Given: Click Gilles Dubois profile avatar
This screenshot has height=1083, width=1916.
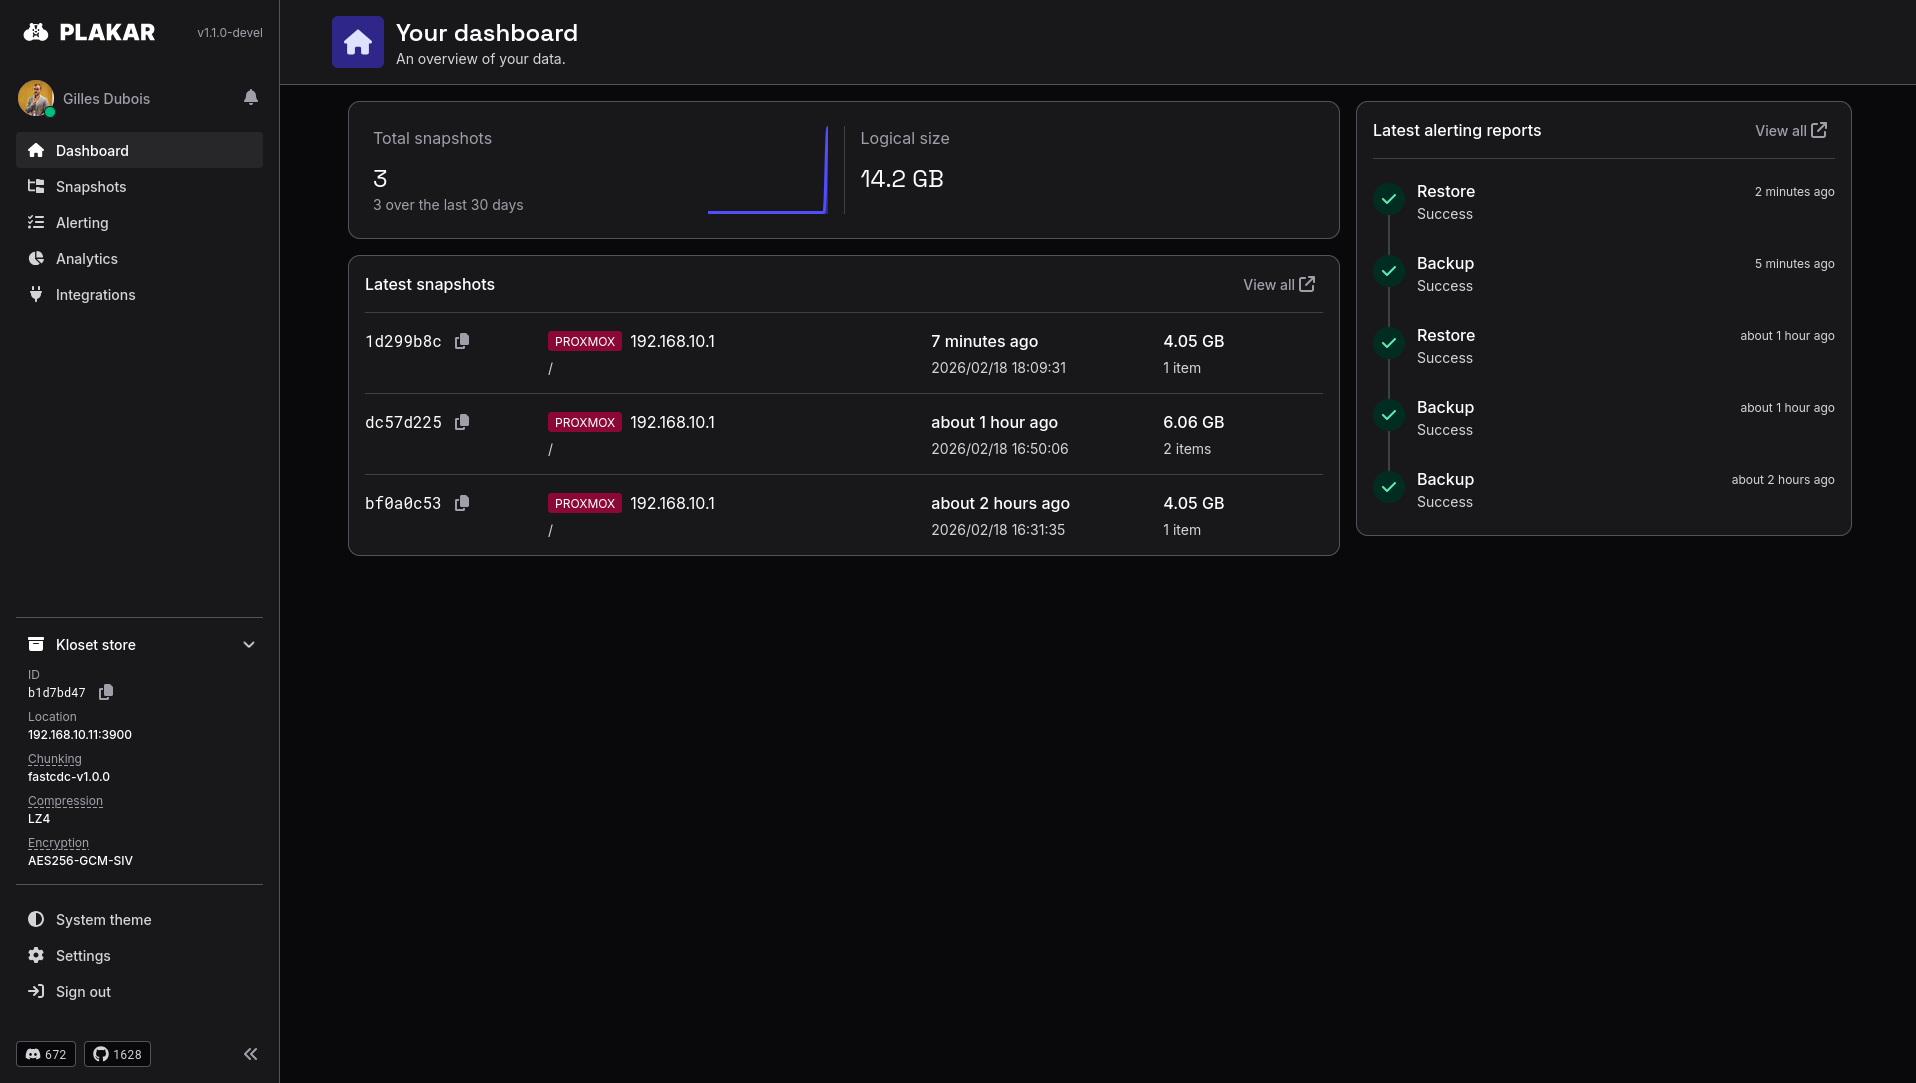Looking at the screenshot, I should point(36,98).
